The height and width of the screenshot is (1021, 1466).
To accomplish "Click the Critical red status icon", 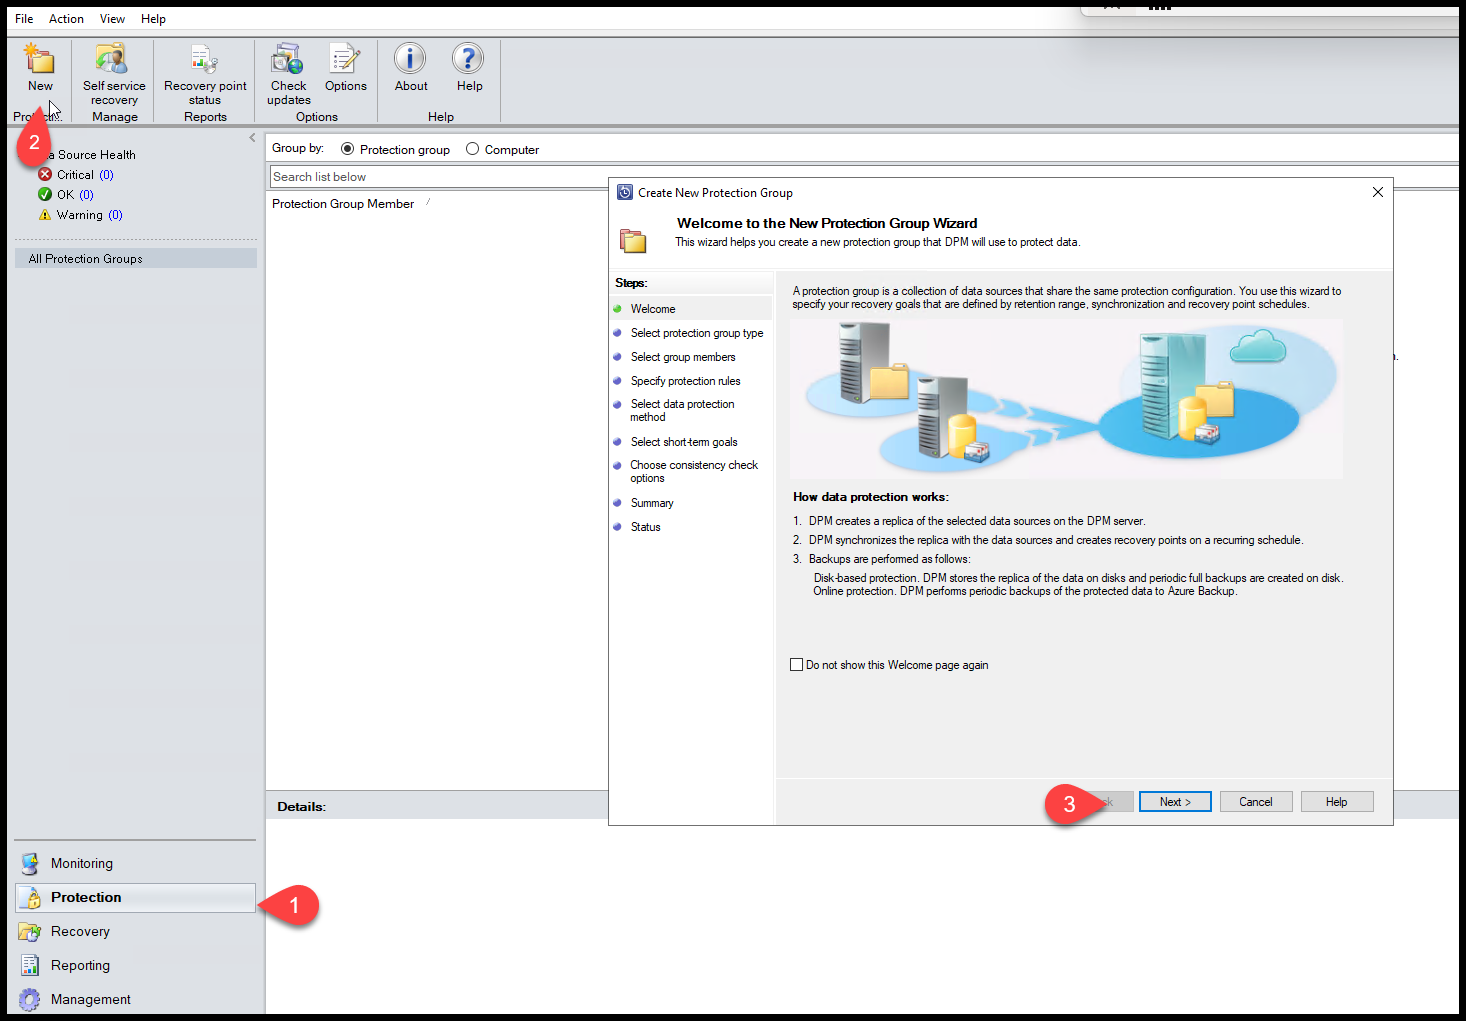I will pyautogui.click(x=45, y=174).
